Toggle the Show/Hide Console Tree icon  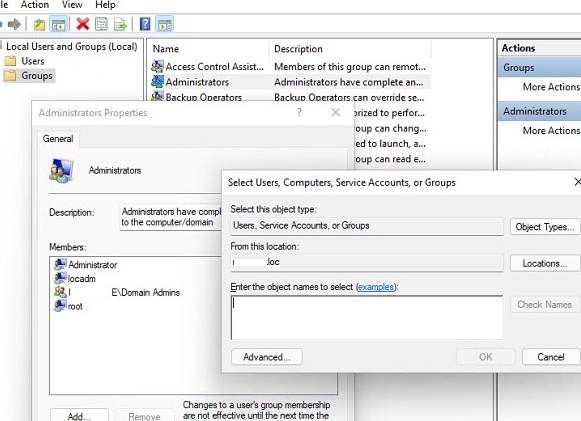(59, 25)
